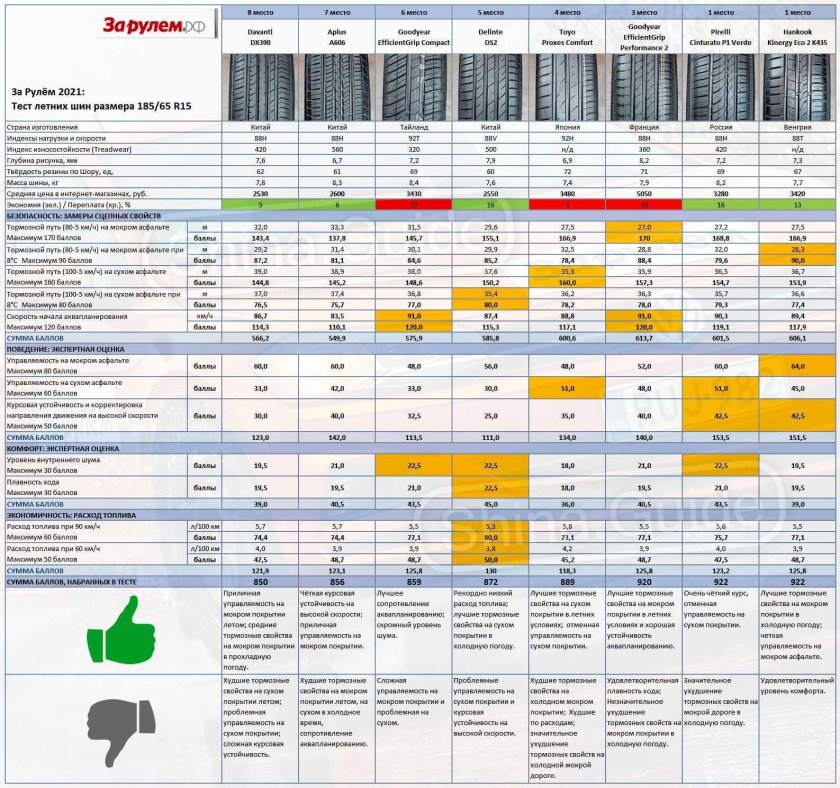840x788 pixels.
Task: Click the total score 920 cell
Action: click(x=643, y=581)
